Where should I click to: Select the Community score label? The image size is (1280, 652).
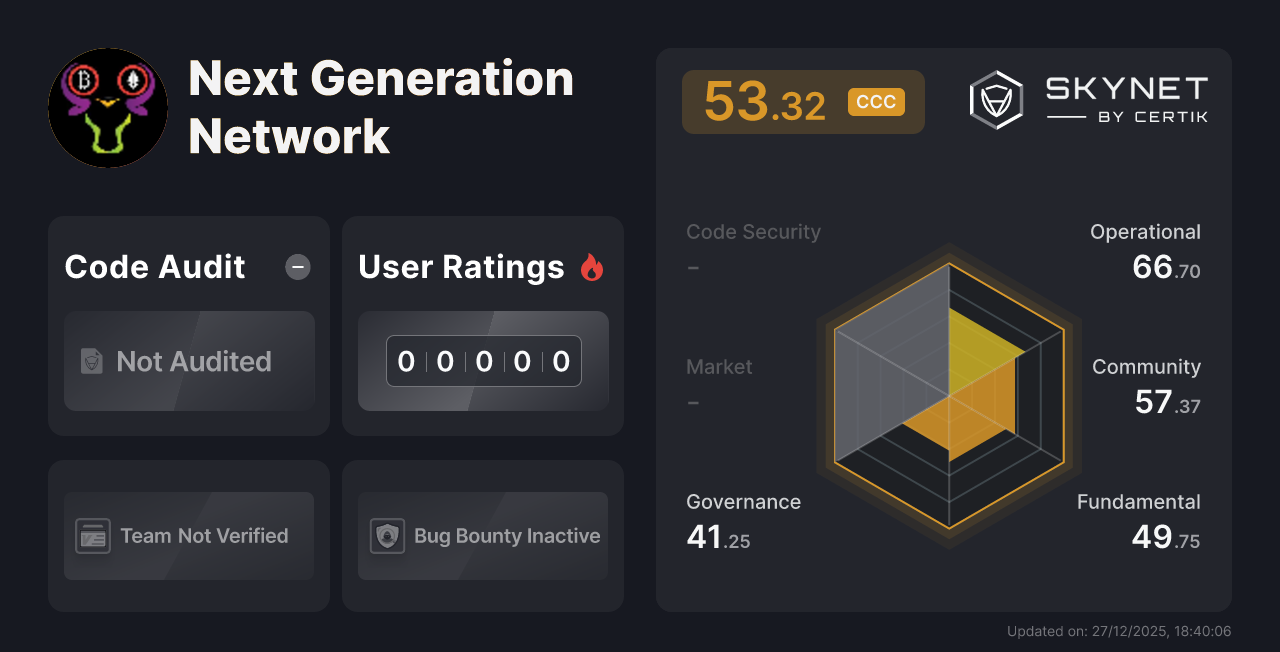tap(1146, 367)
